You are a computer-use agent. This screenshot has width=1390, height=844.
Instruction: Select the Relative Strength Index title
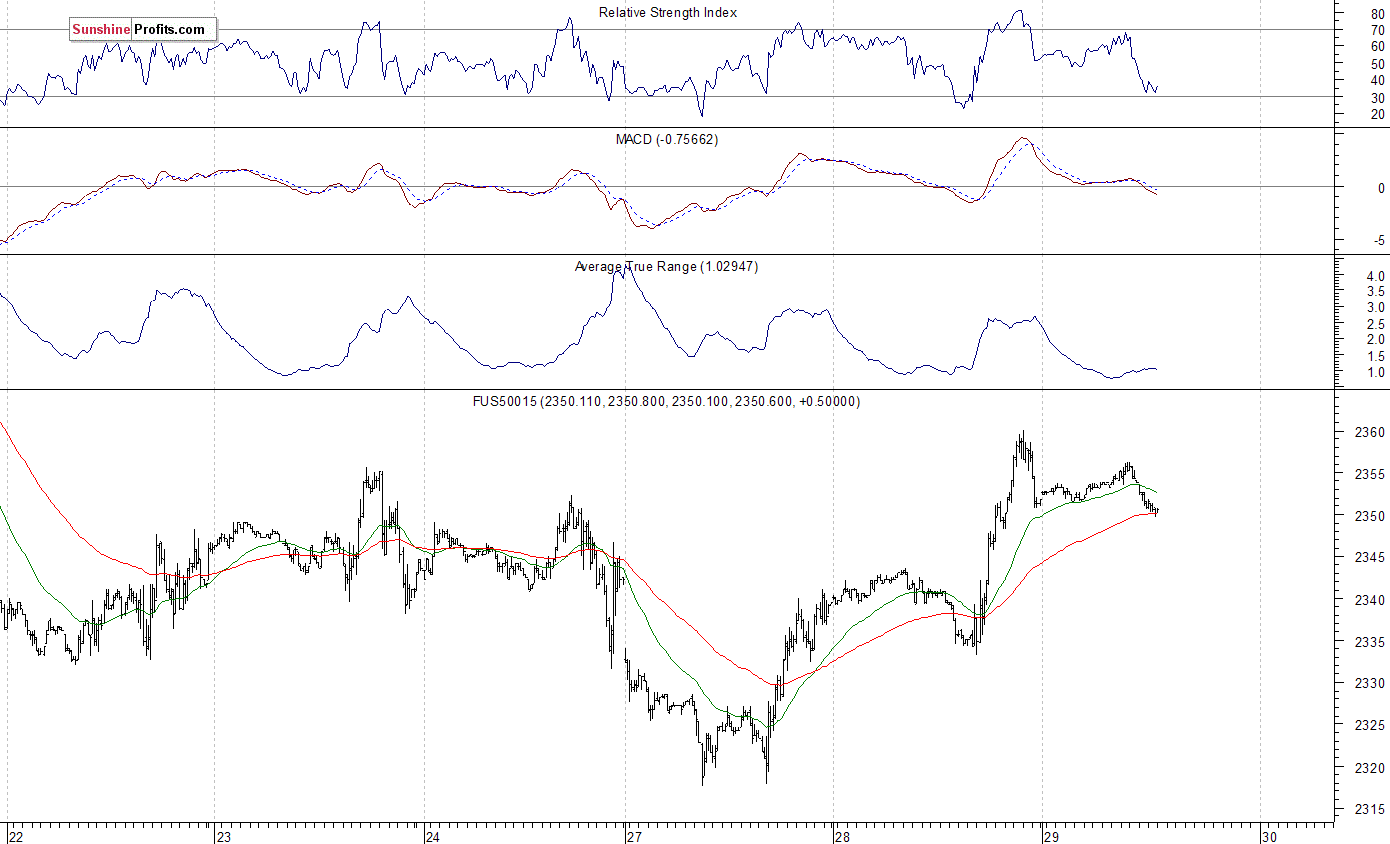[x=668, y=12]
